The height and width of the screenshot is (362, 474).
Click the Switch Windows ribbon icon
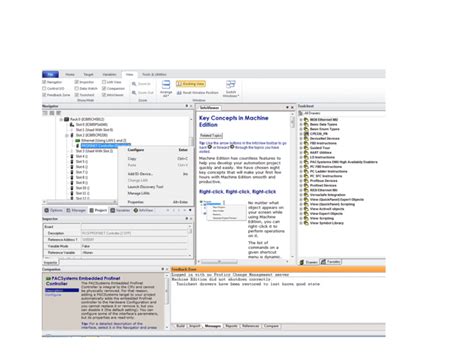231,84
